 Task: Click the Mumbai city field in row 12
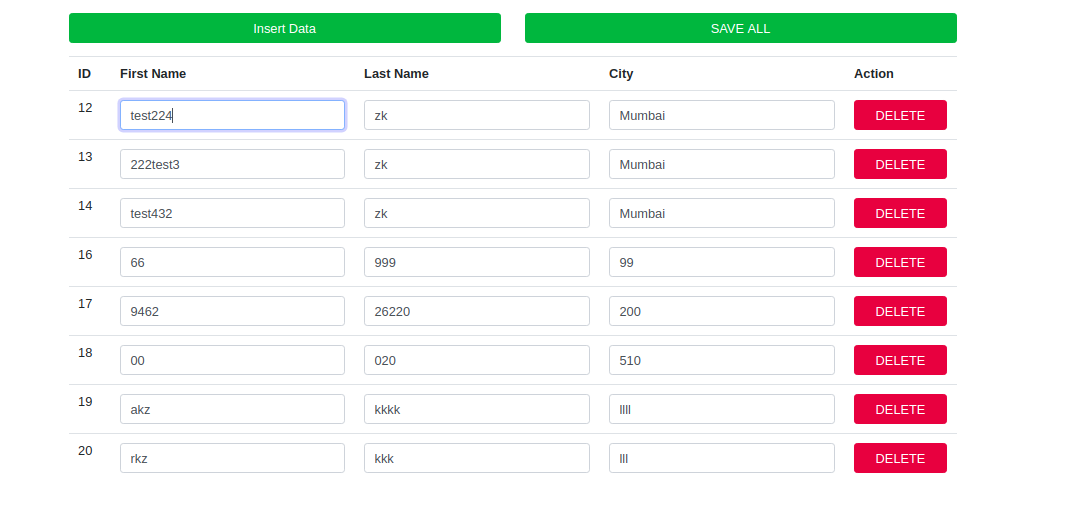click(722, 115)
